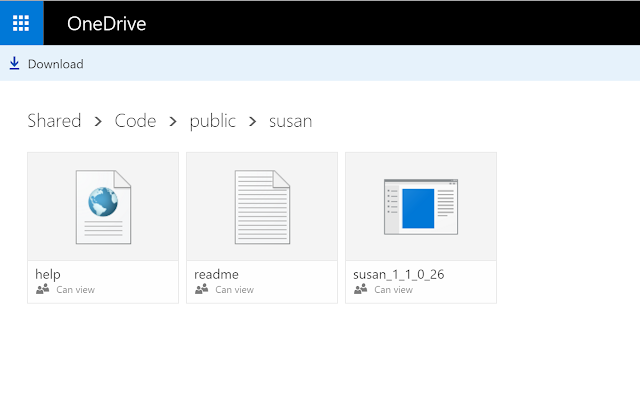This screenshot has height=396, width=640.
Task: Click shared people icon under susan_1_1_0_26
Action: 360,289
